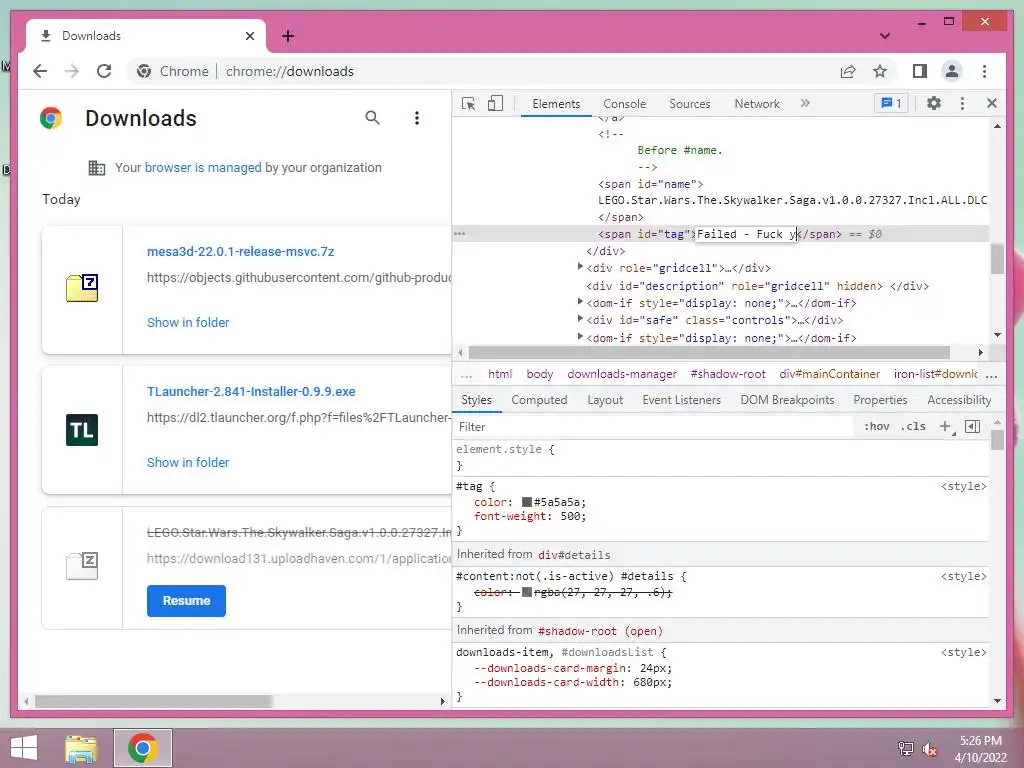Switch to the Network panel tab
1024x768 pixels.
click(x=757, y=104)
